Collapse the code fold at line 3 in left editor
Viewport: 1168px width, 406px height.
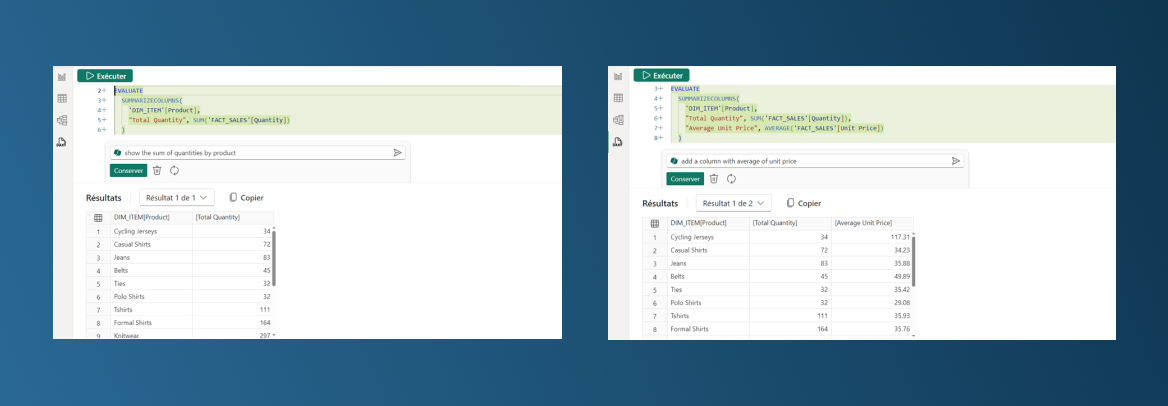[x=104, y=101]
